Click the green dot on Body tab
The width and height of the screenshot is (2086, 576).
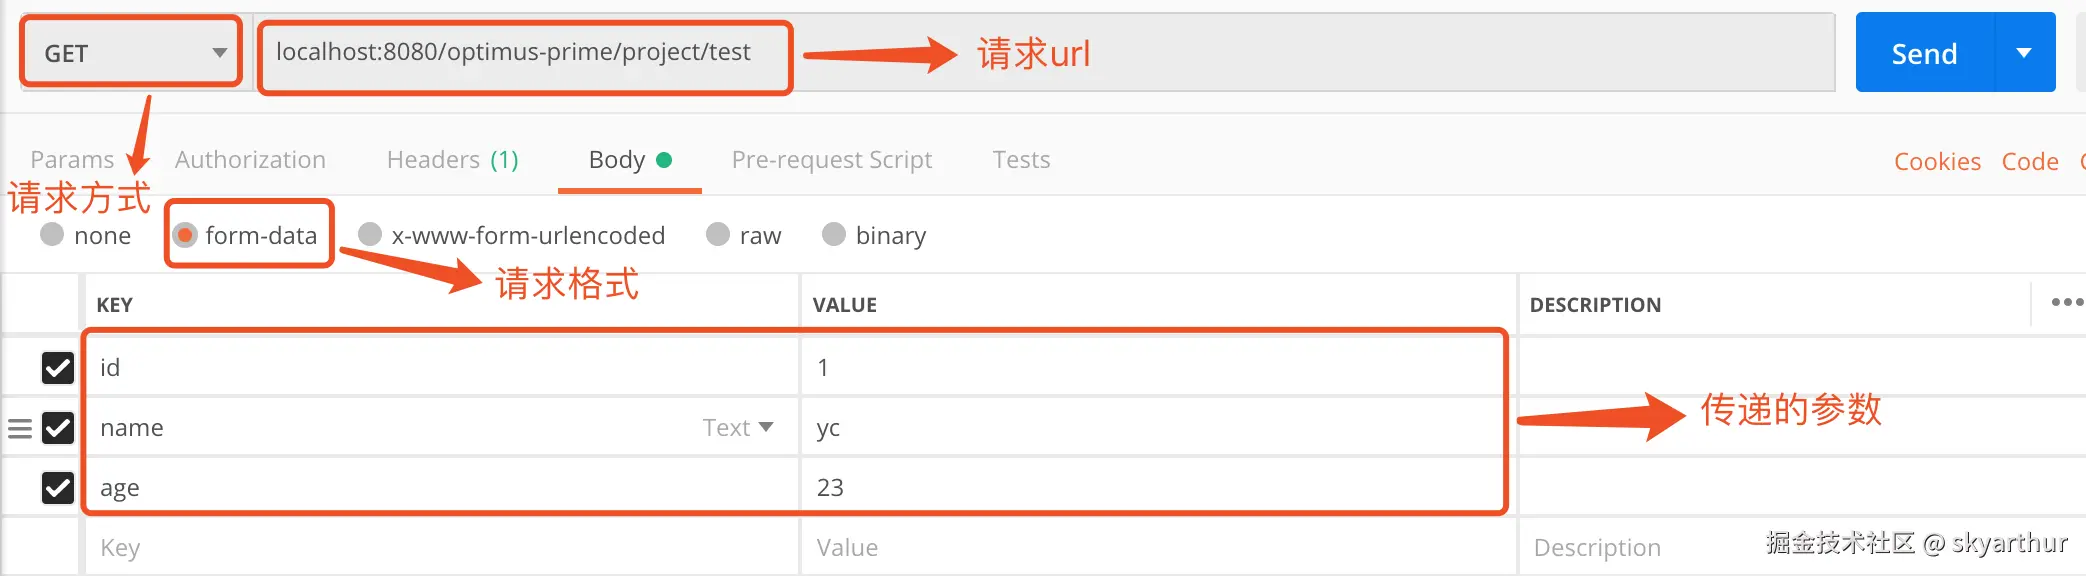pyautogui.click(x=664, y=160)
